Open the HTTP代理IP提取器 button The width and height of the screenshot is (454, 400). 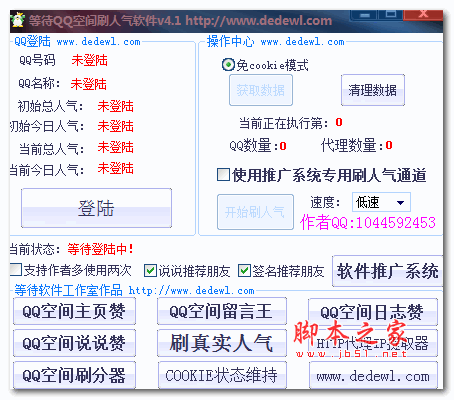[x=373, y=343]
